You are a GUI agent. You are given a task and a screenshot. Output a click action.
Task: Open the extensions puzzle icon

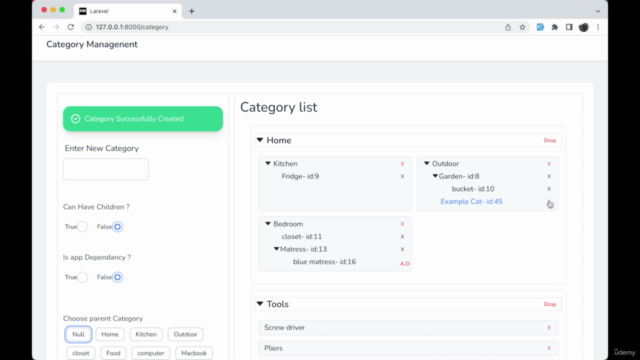pos(555,27)
